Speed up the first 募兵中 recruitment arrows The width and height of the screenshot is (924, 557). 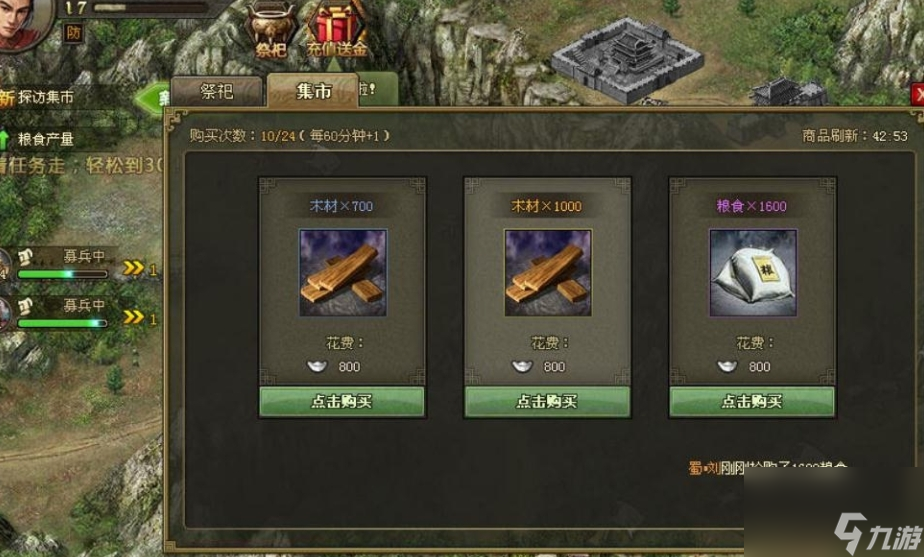click(x=134, y=268)
